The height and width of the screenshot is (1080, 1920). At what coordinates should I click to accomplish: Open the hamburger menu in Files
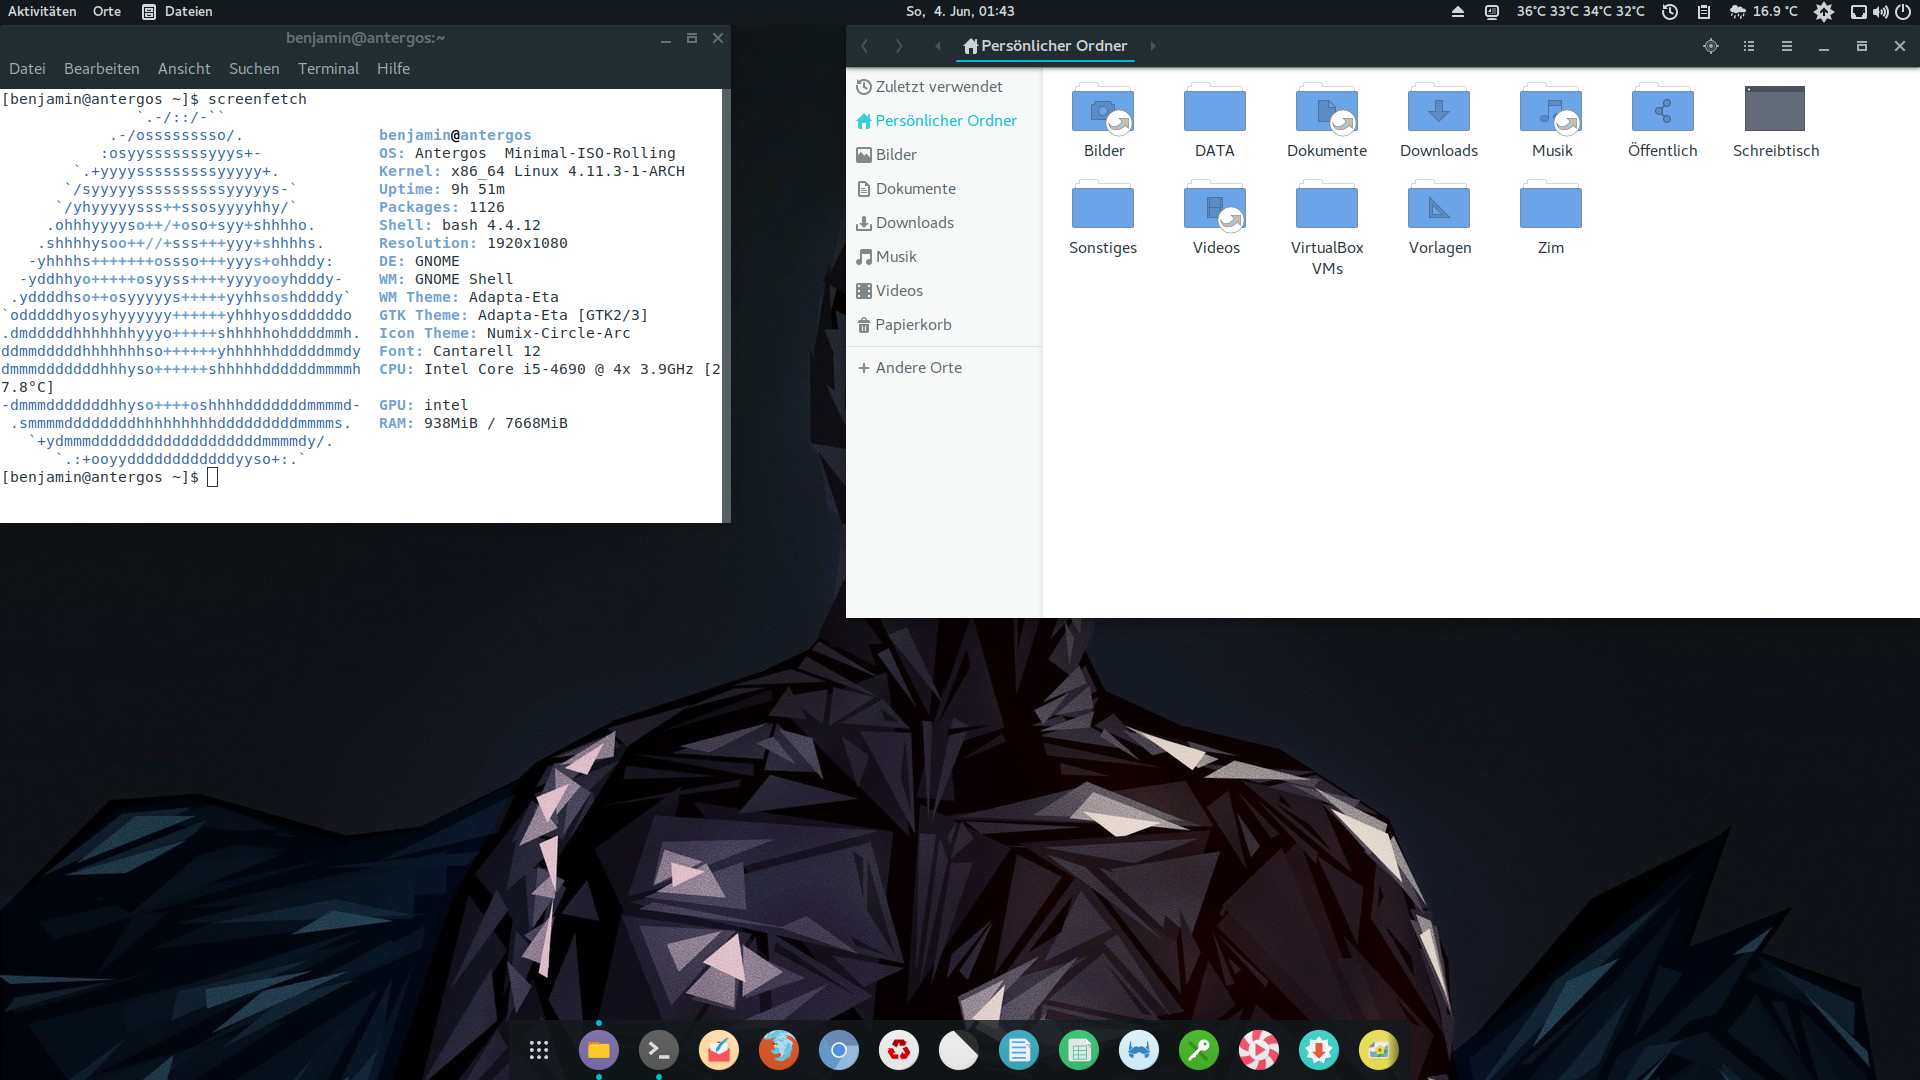[1787, 46]
